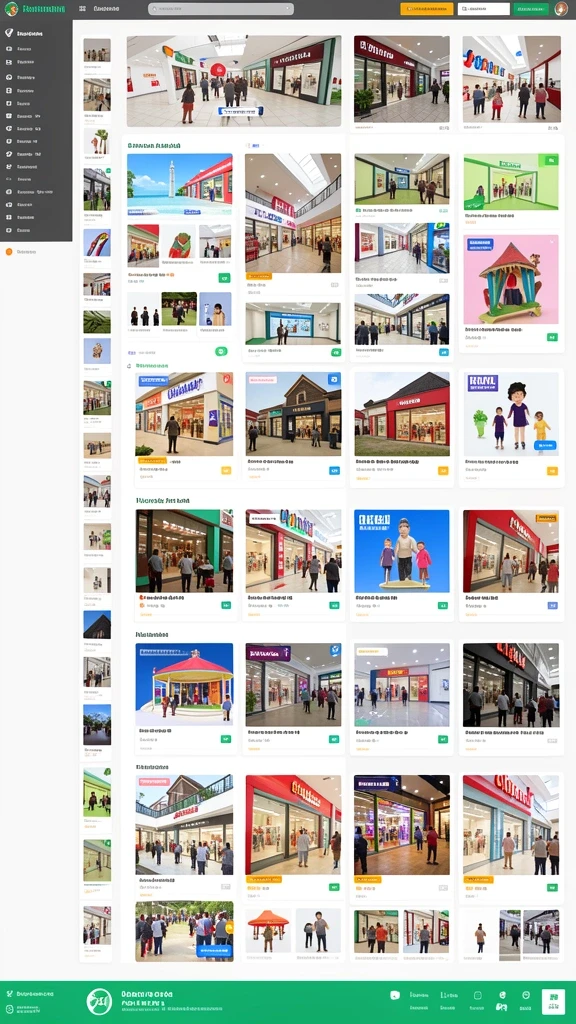Click the green button under lighthouse card
Image resolution: width=576 pixels, height=1024 pixels.
pos(224,278)
